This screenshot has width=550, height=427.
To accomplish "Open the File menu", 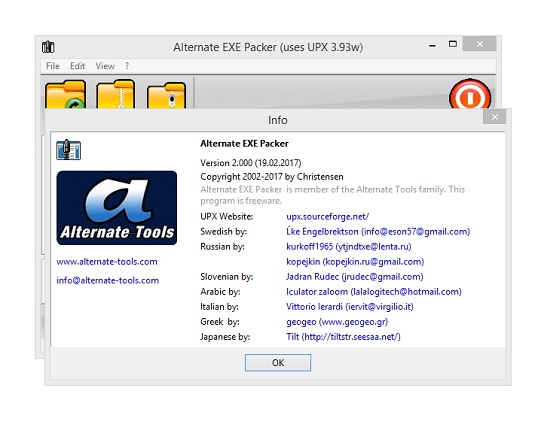I will [x=53, y=66].
